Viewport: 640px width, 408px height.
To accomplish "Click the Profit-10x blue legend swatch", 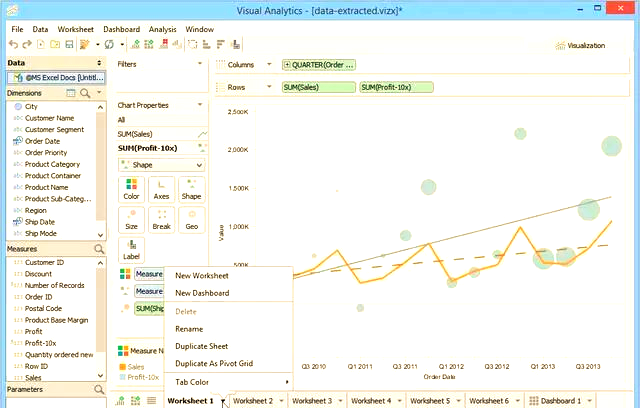I will point(122,377).
